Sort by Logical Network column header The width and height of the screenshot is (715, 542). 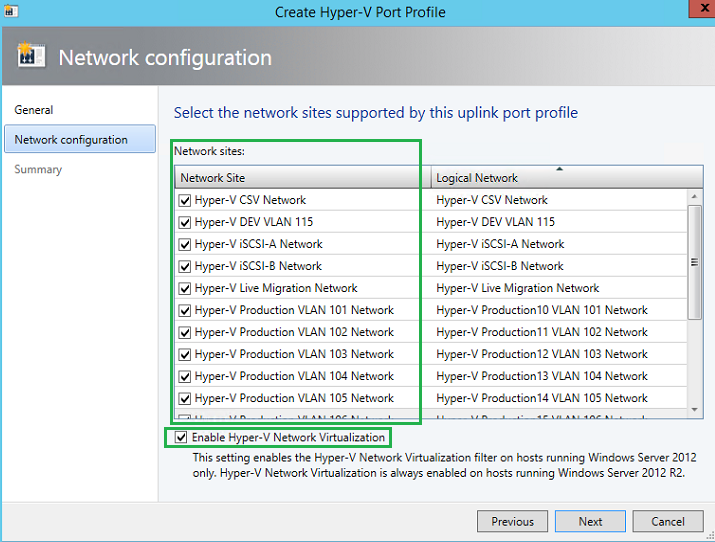(x=567, y=177)
